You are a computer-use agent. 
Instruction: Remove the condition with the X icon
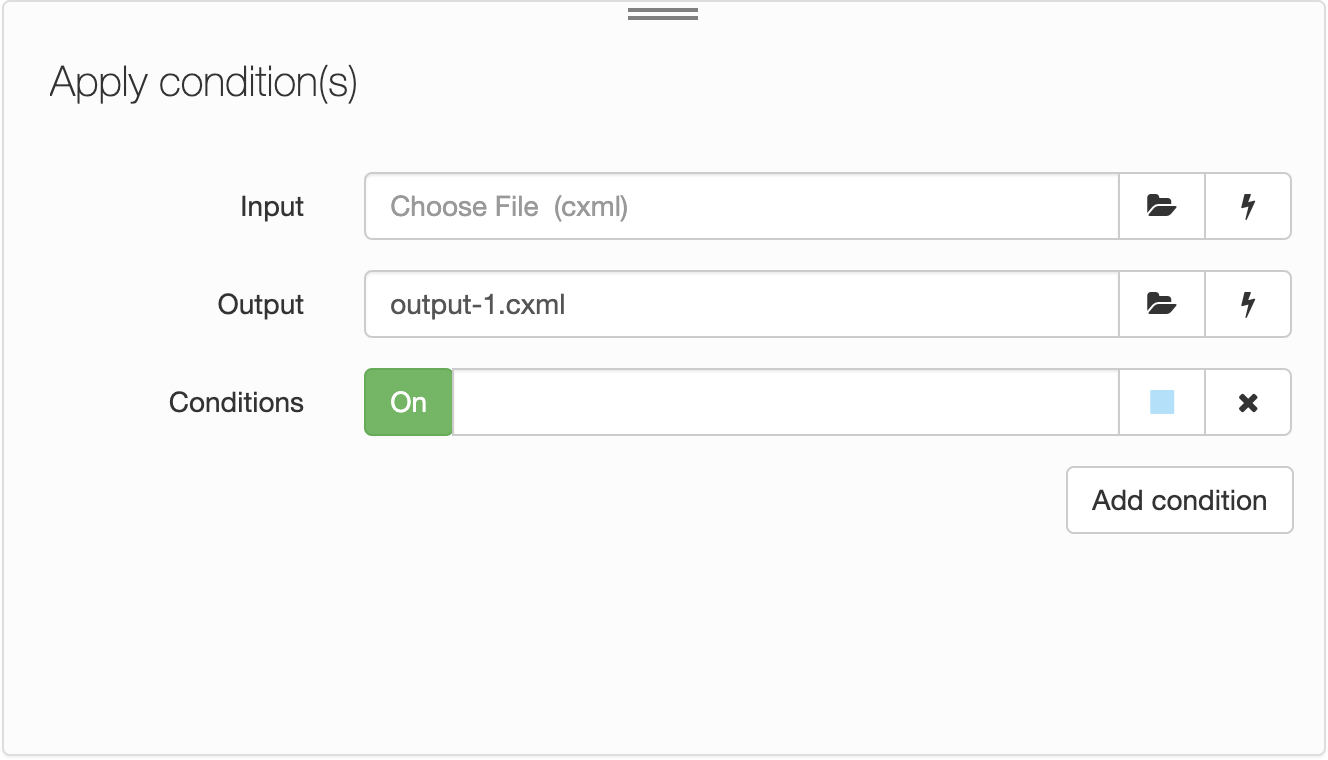coord(1248,402)
